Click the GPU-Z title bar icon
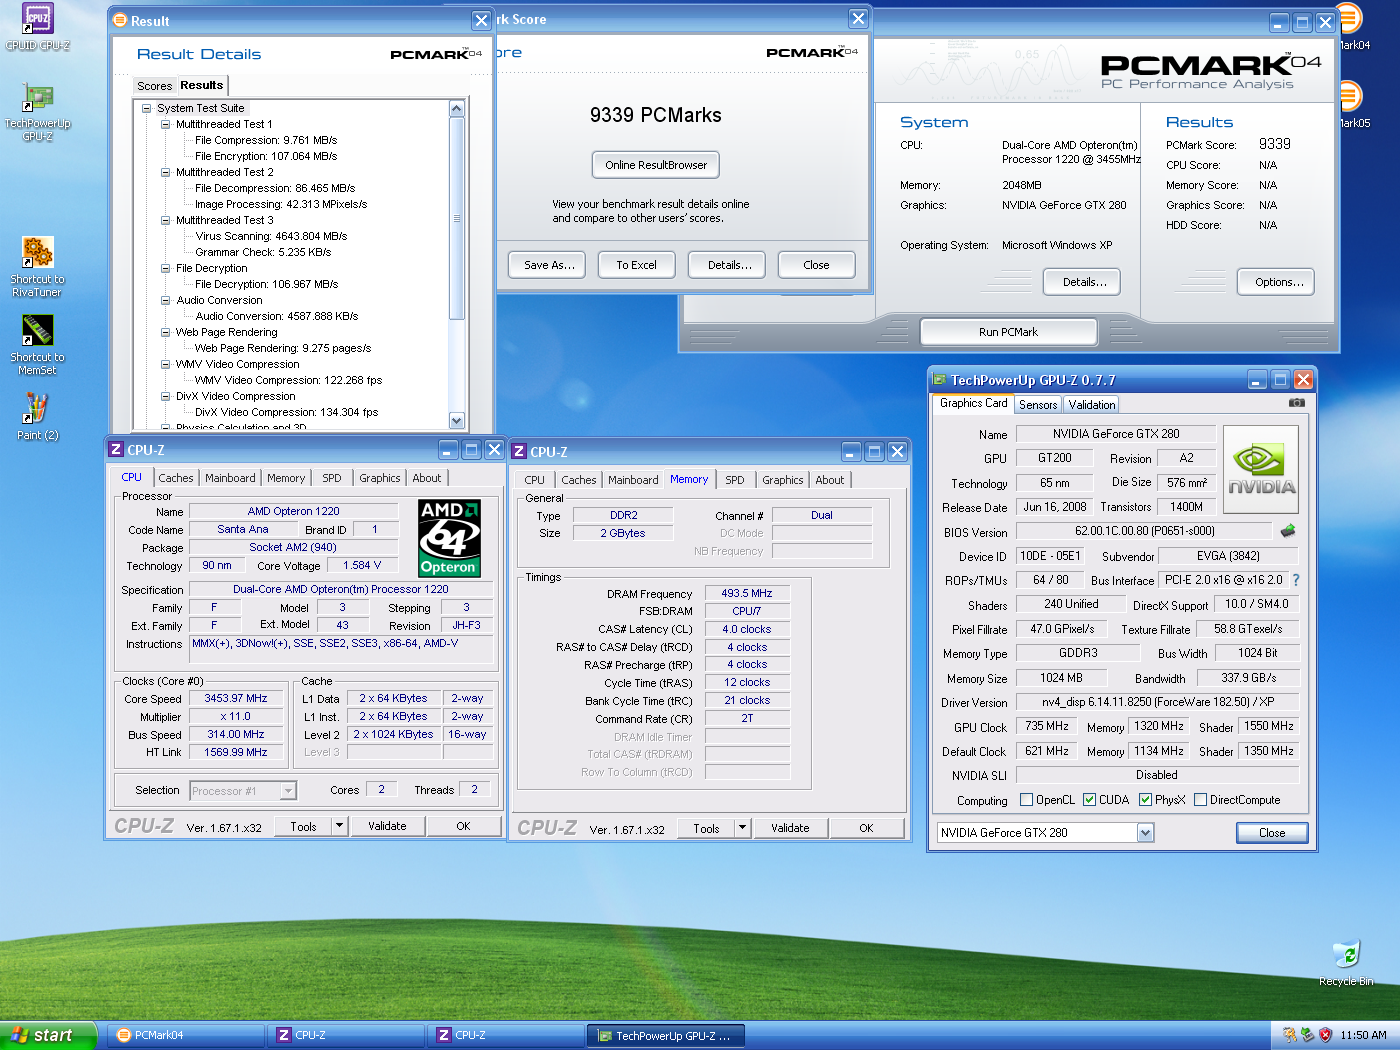This screenshot has width=1400, height=1050. coord(939,380)
